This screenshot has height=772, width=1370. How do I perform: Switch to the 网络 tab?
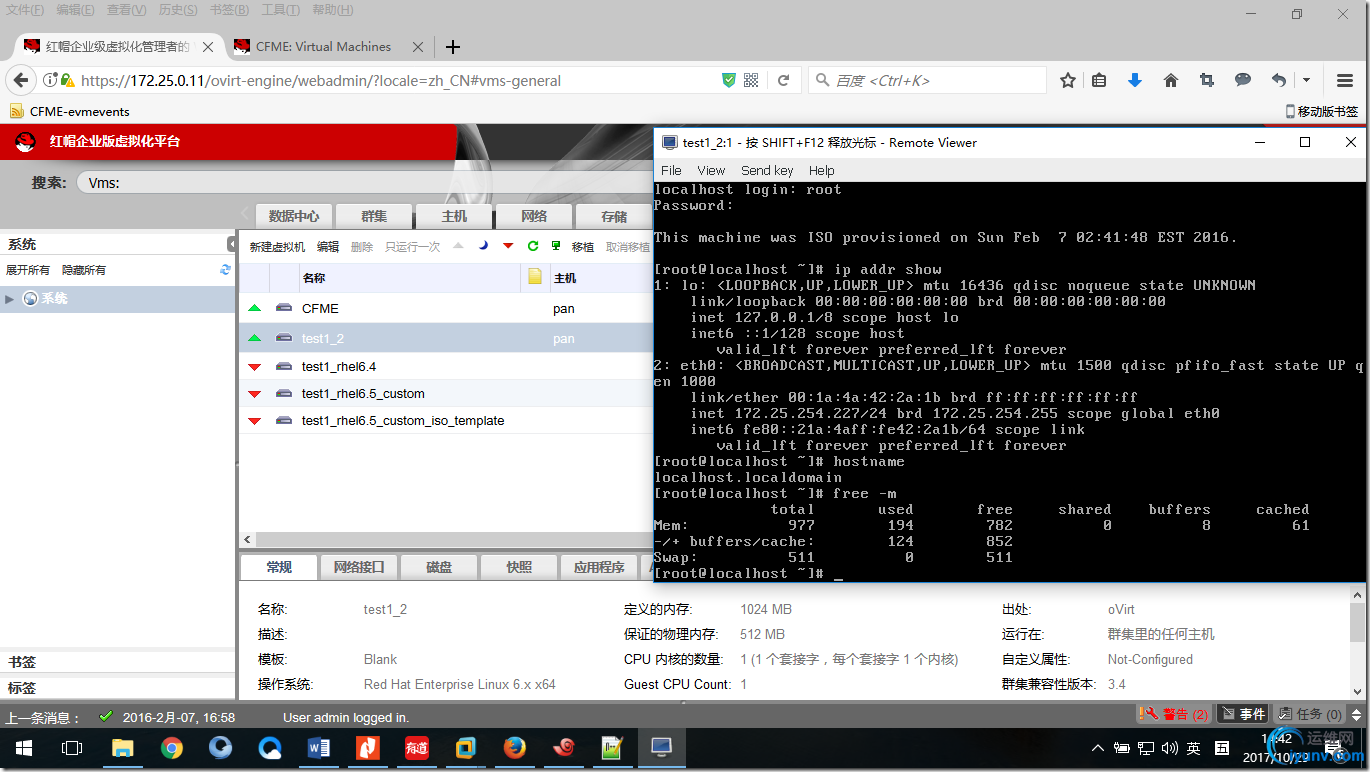coord(534,216)
